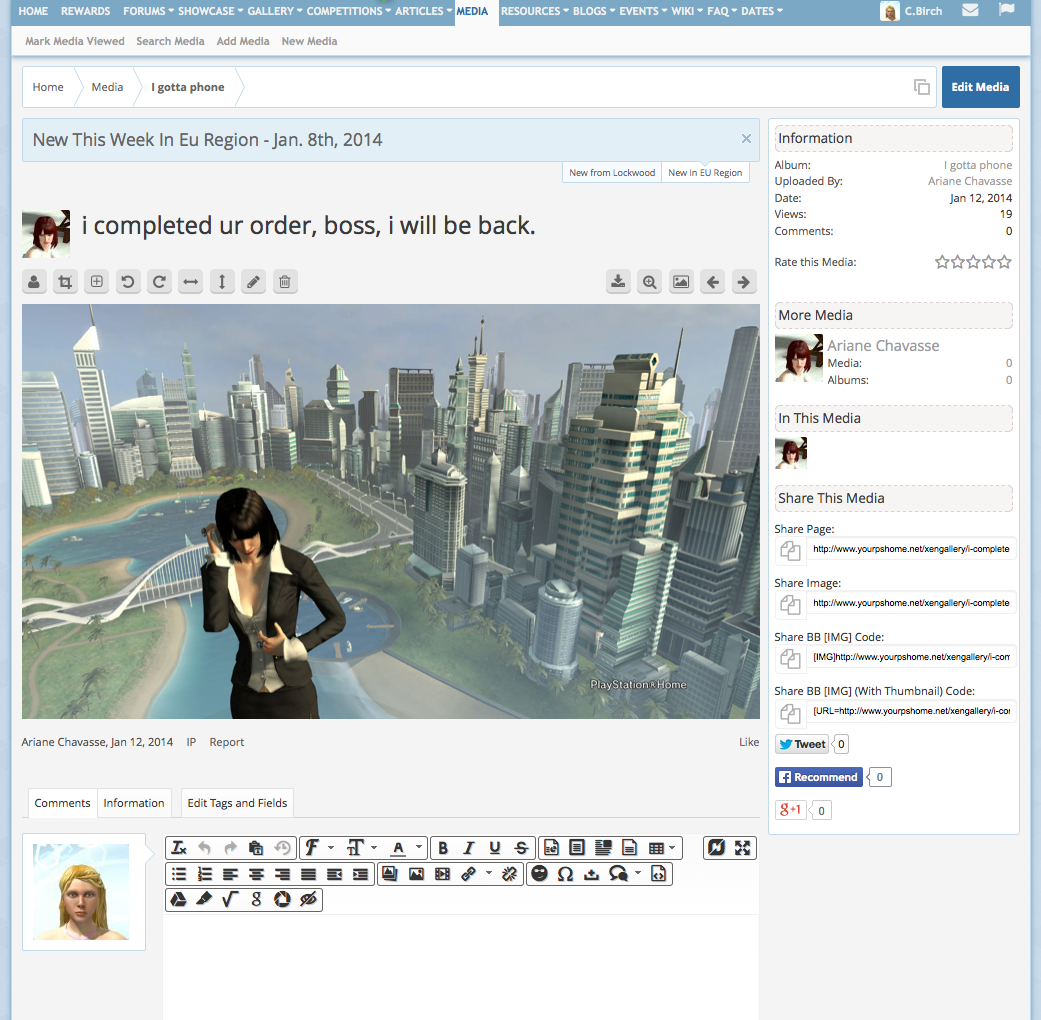Toggle ordered numbered list

click(204, 874)
